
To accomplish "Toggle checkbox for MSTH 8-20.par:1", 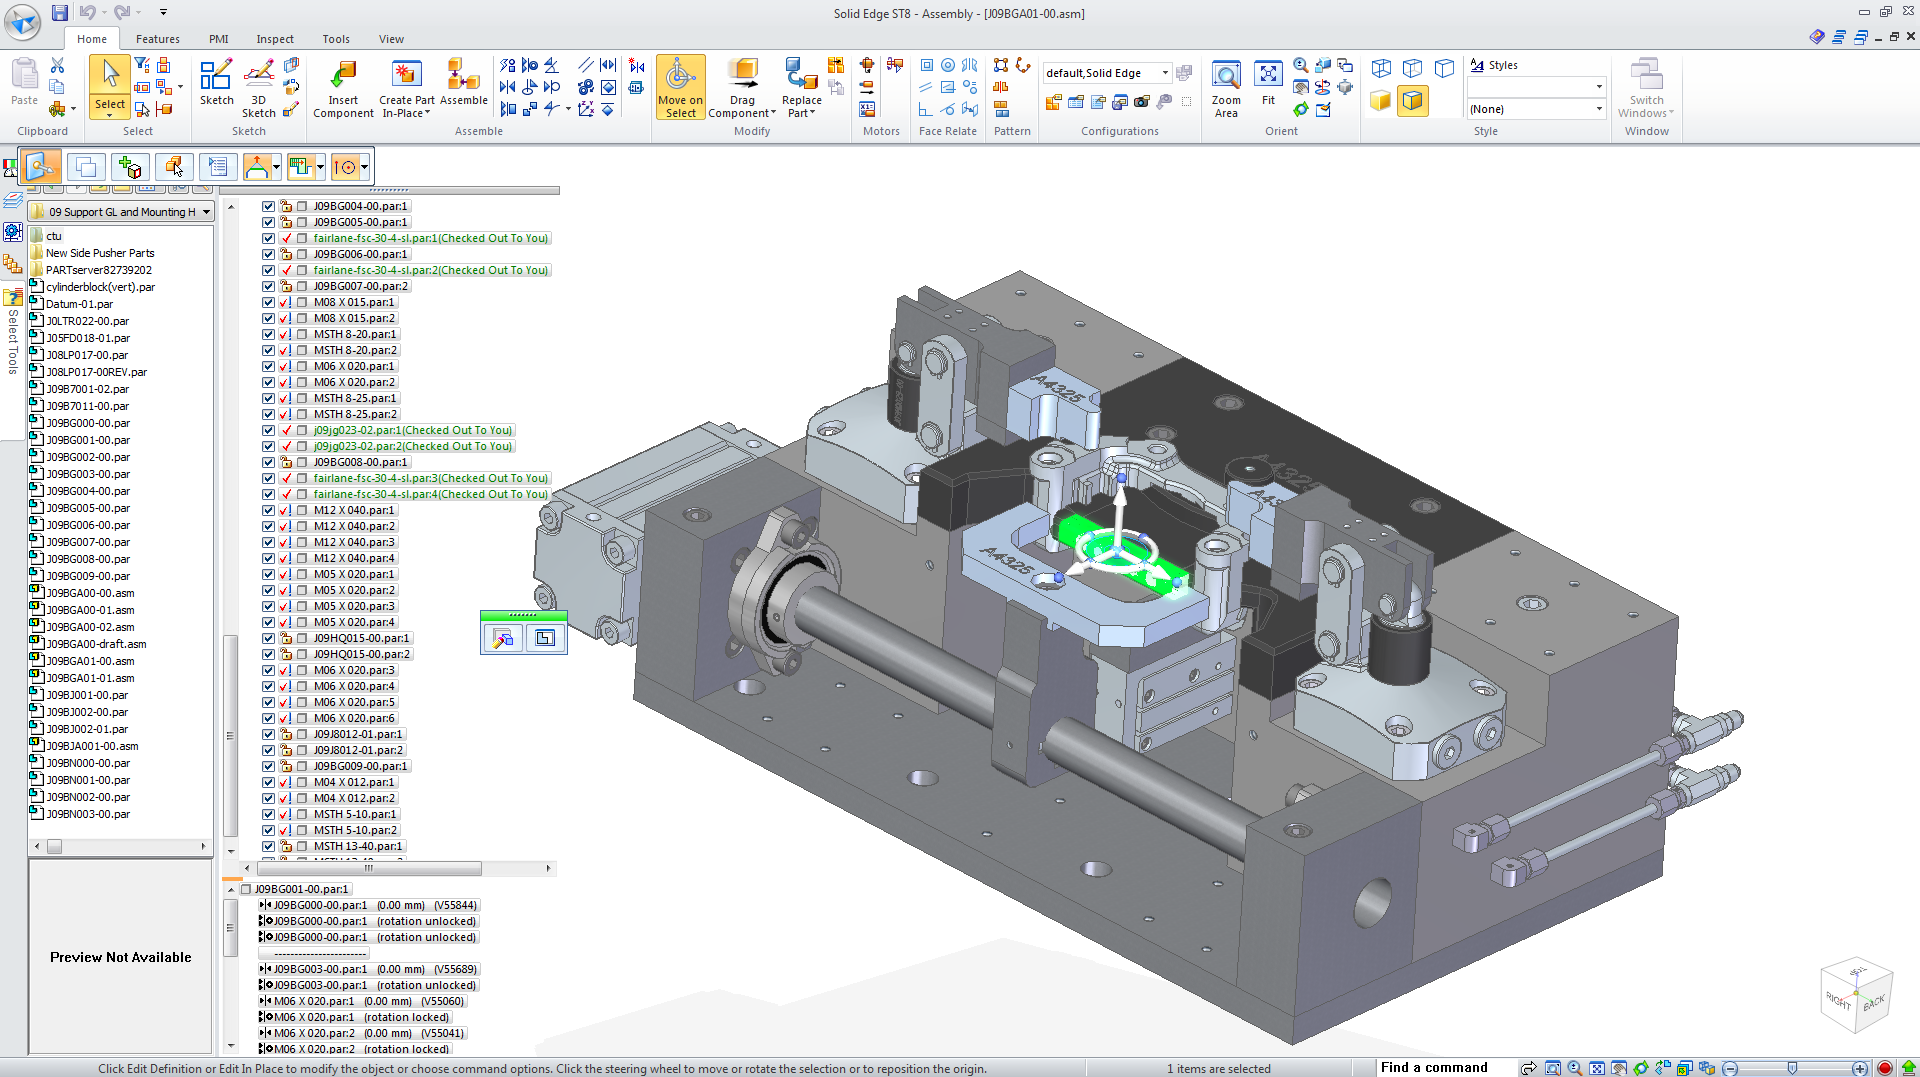I will point(268,334).
